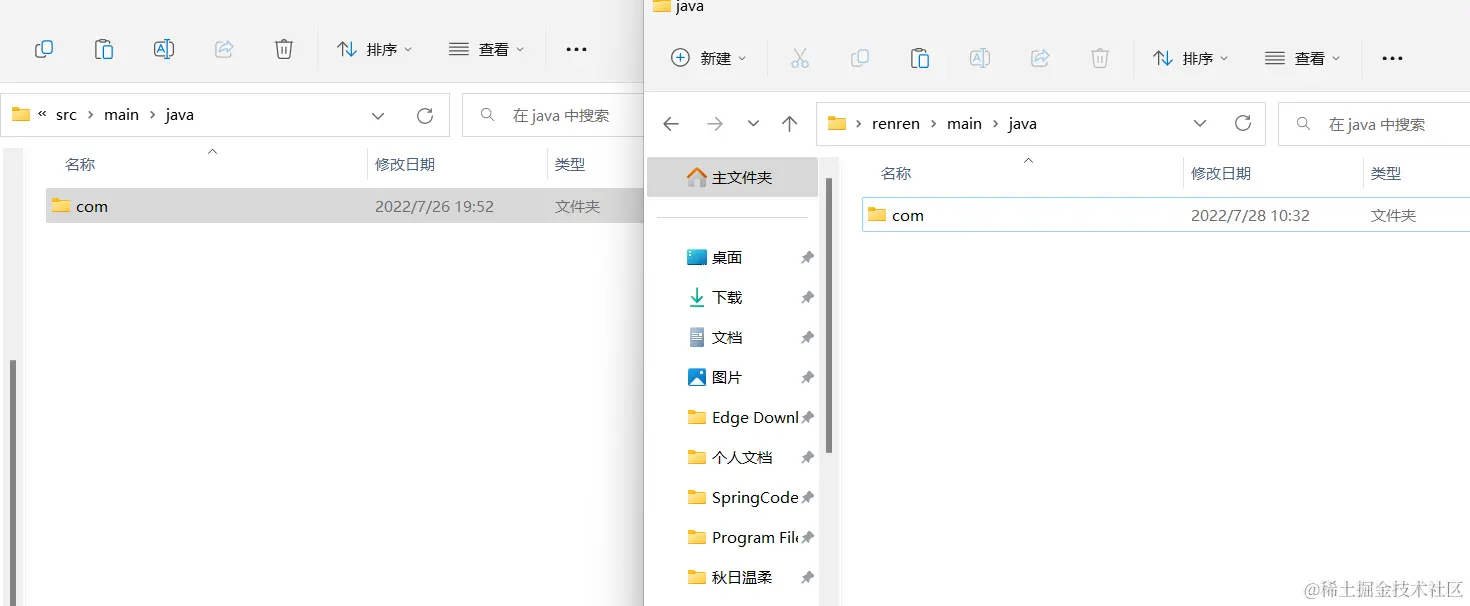Open 桌面 in quick access list
Image resolution: width=1470 pixels, height=606 pixels.
coord(727,257)
